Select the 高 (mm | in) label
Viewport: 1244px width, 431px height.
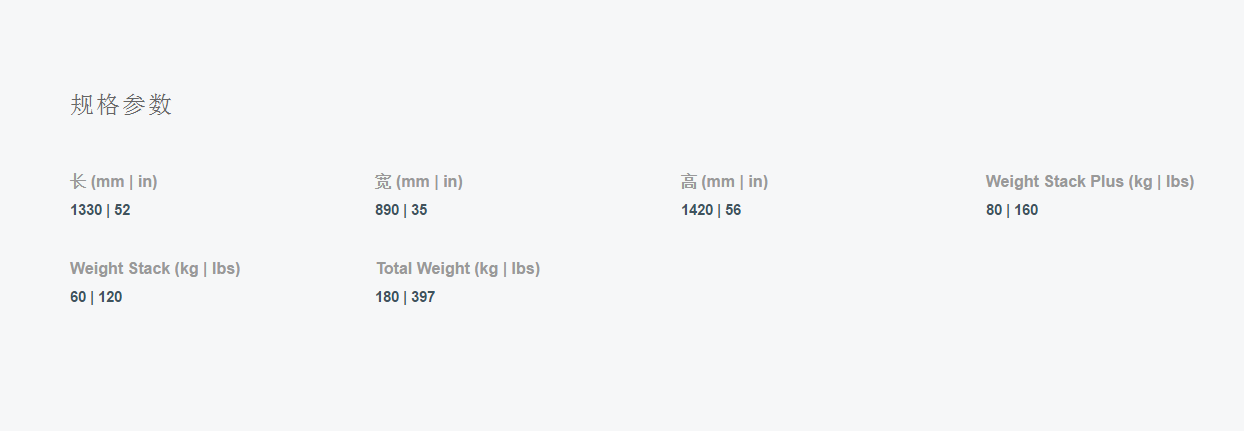(724, 181)
